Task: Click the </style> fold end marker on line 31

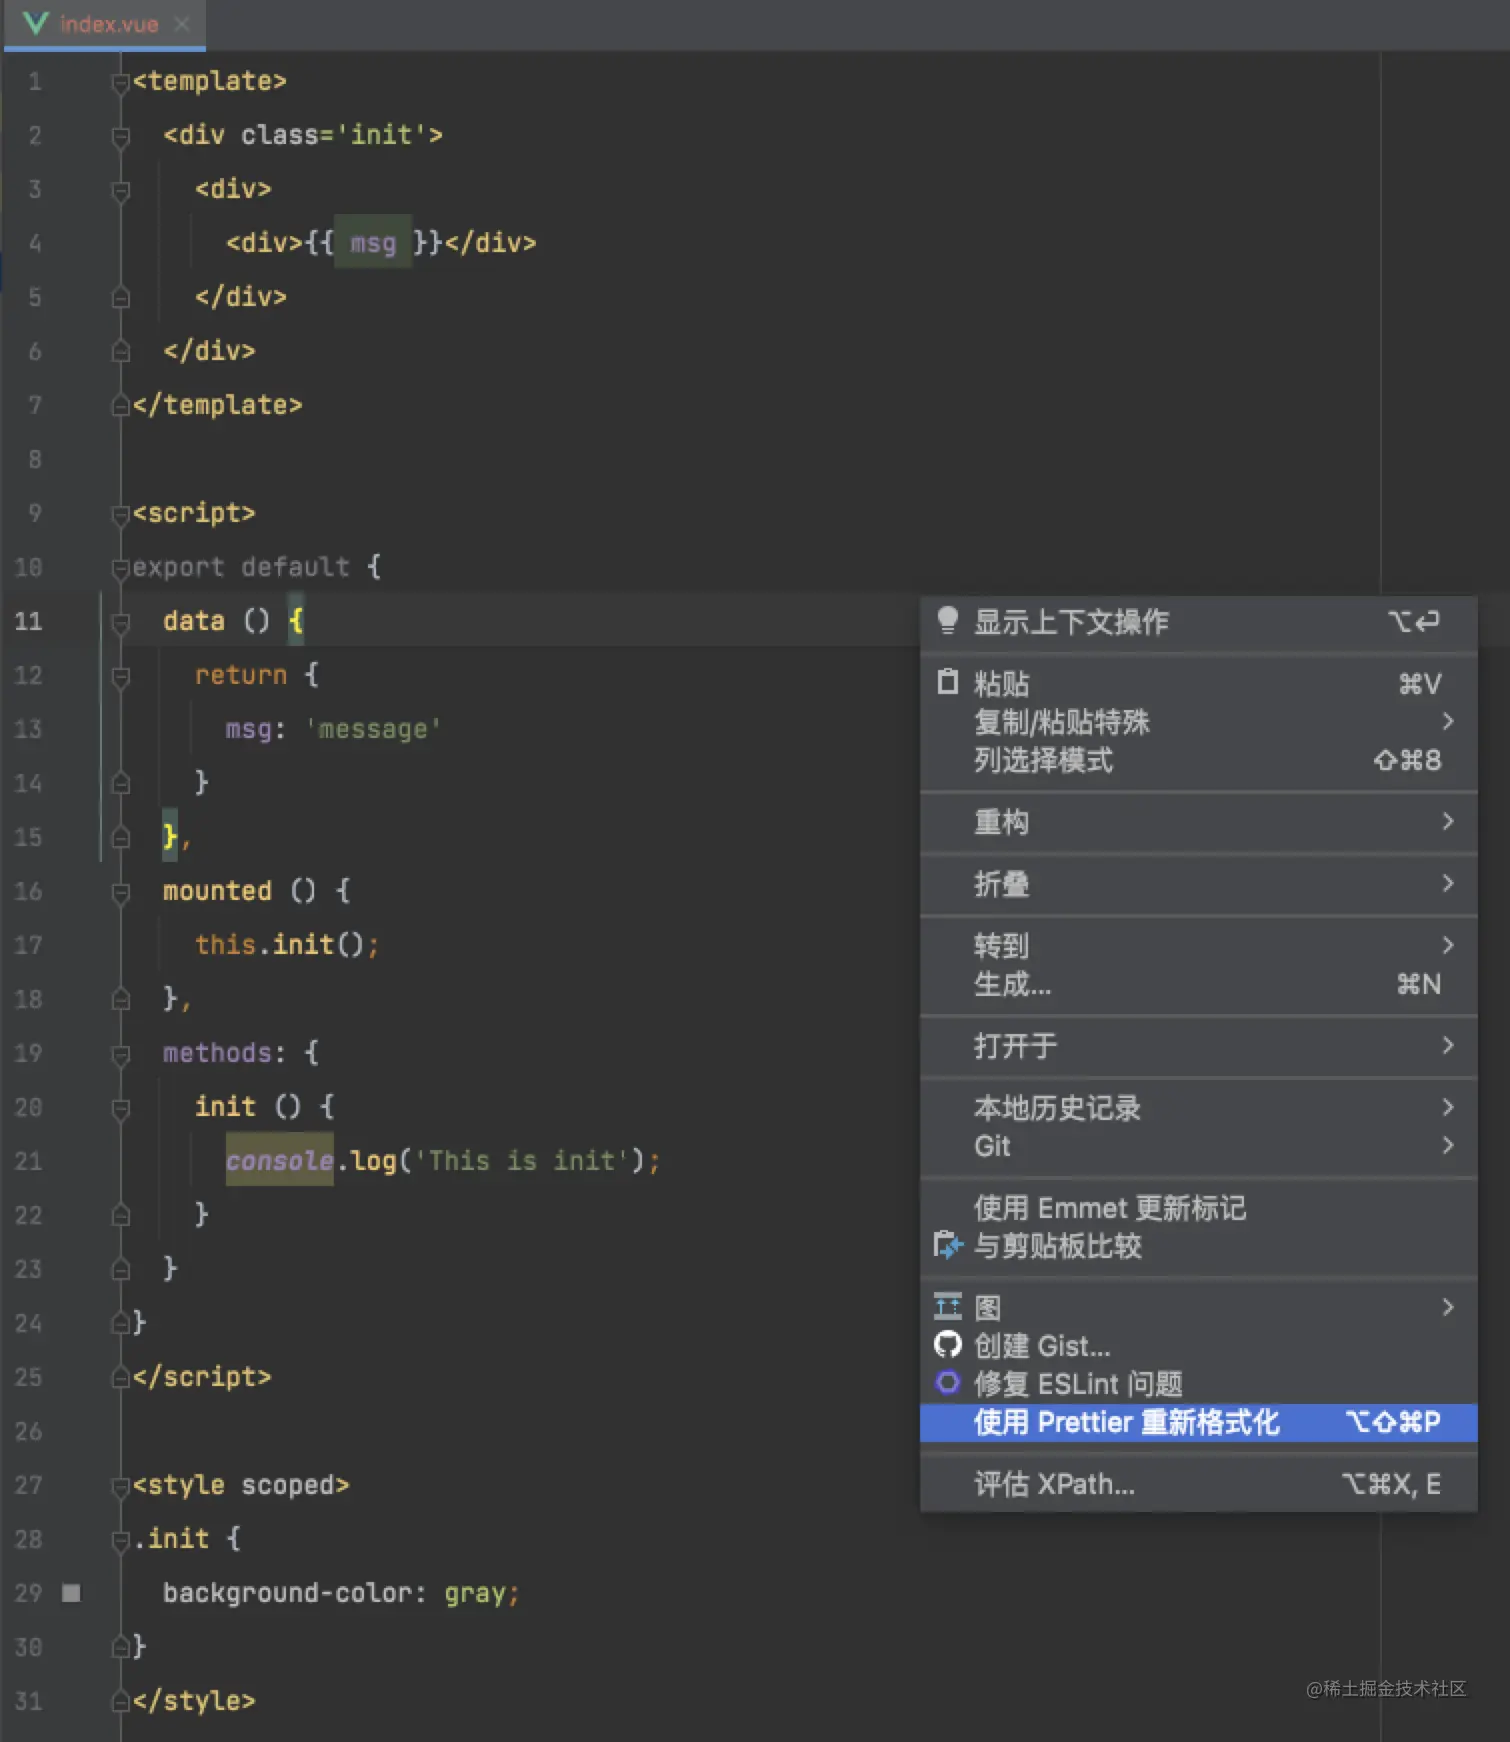Action: [121, 1701]
